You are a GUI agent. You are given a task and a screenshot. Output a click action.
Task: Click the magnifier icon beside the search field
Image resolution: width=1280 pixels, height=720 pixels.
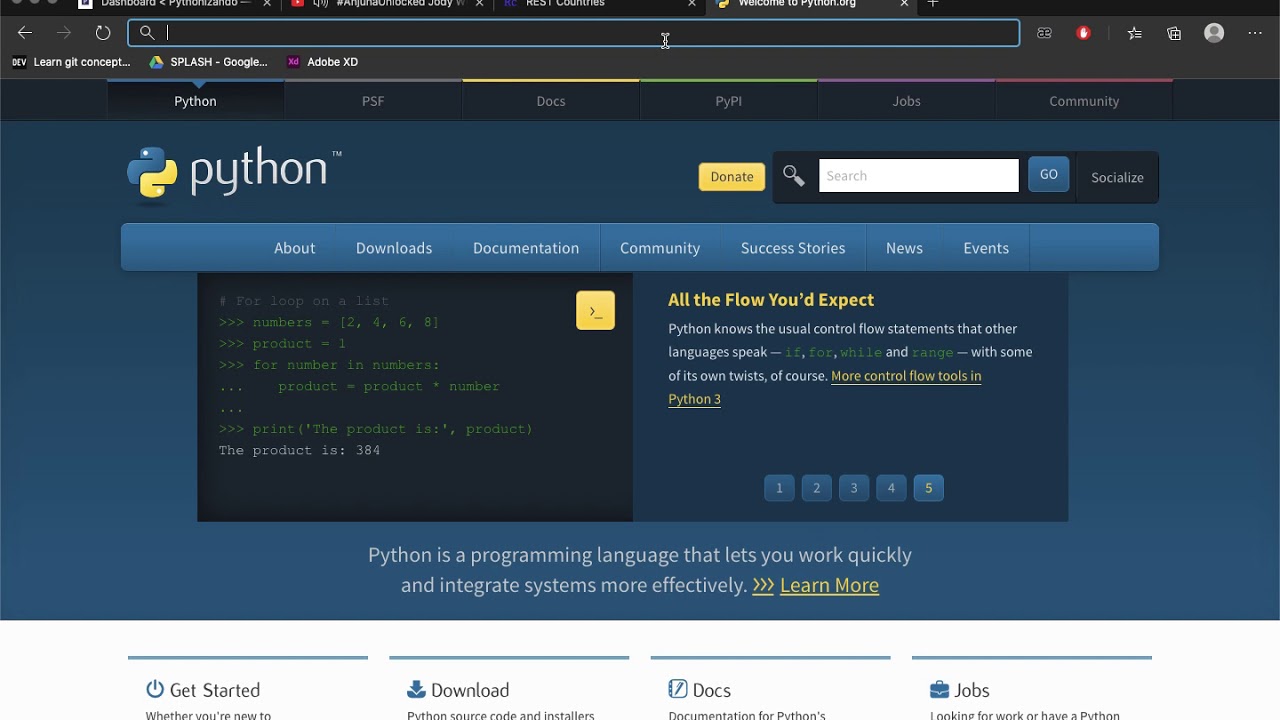(794, 176)
